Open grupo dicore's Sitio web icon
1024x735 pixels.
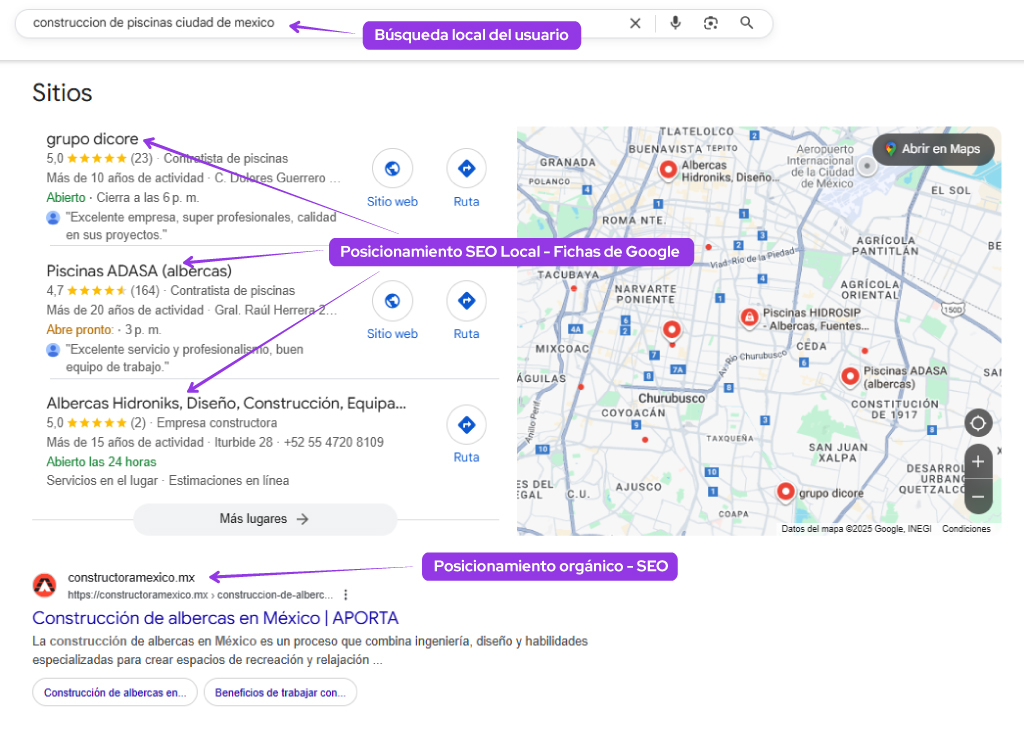[x=392, y=168]
